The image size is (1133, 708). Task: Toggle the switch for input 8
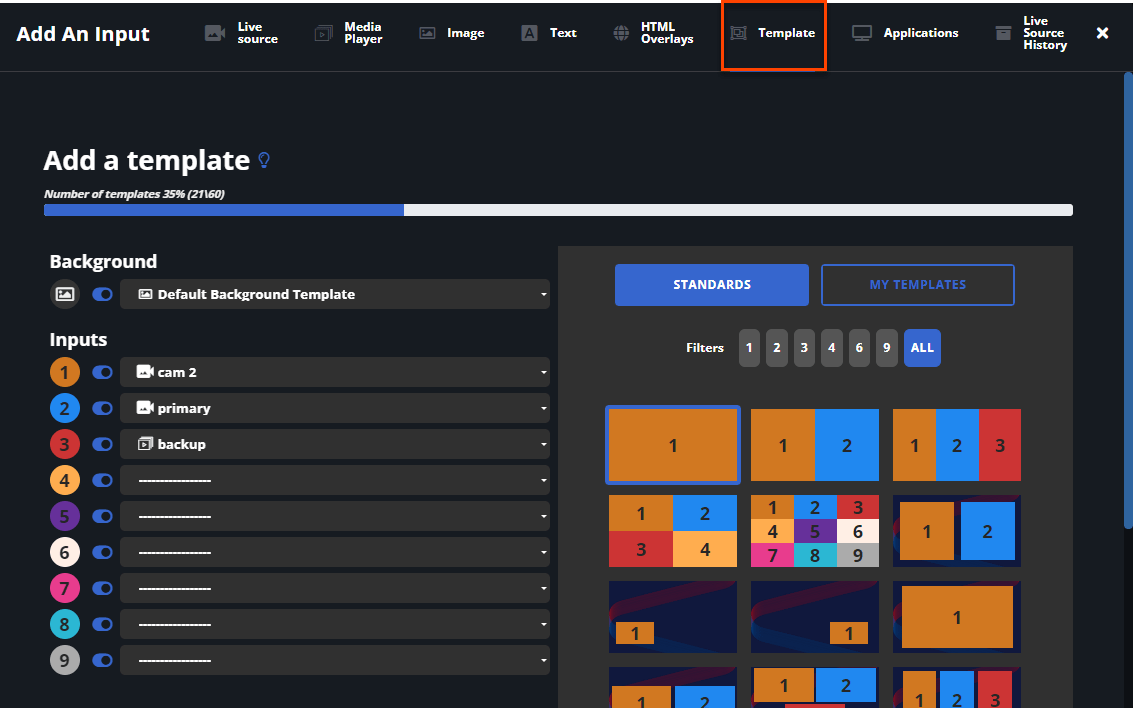(103, 624)
